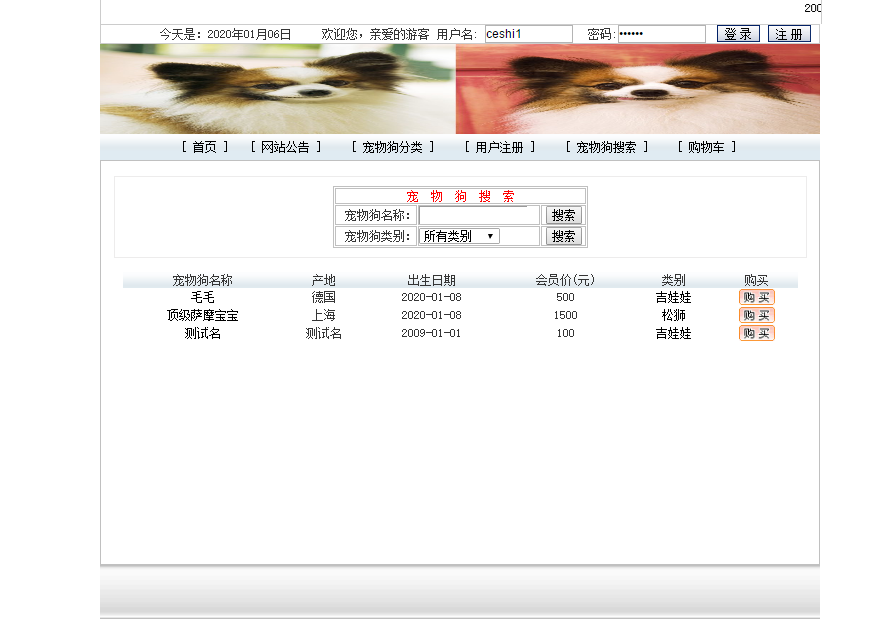Click the 登录 login button
This screenshot has width=876, height=638.
point(738,34)
